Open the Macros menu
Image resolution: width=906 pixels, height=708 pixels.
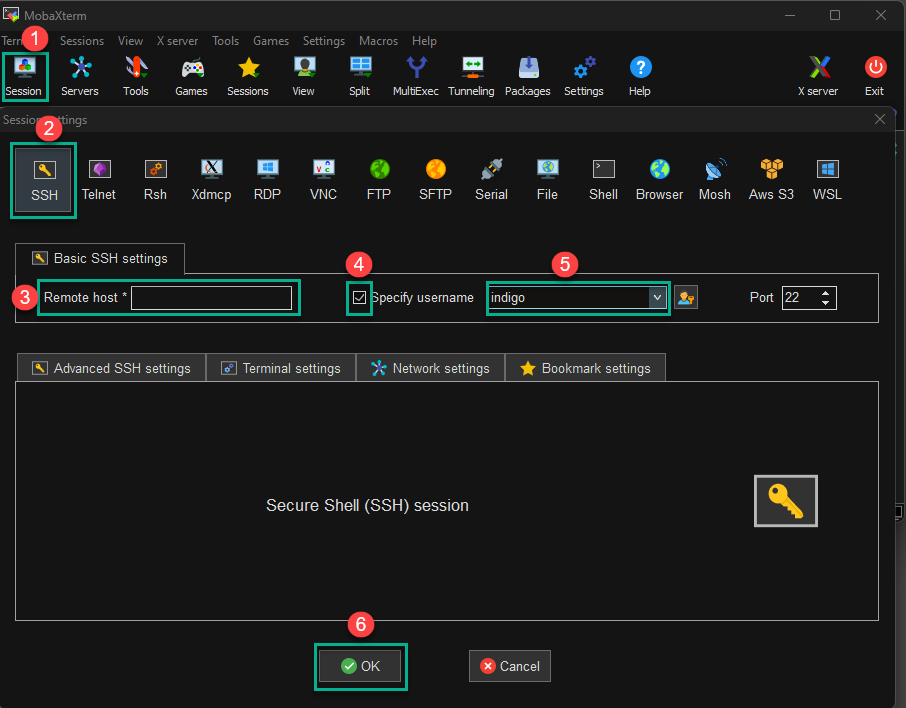(x=378, y=41)
